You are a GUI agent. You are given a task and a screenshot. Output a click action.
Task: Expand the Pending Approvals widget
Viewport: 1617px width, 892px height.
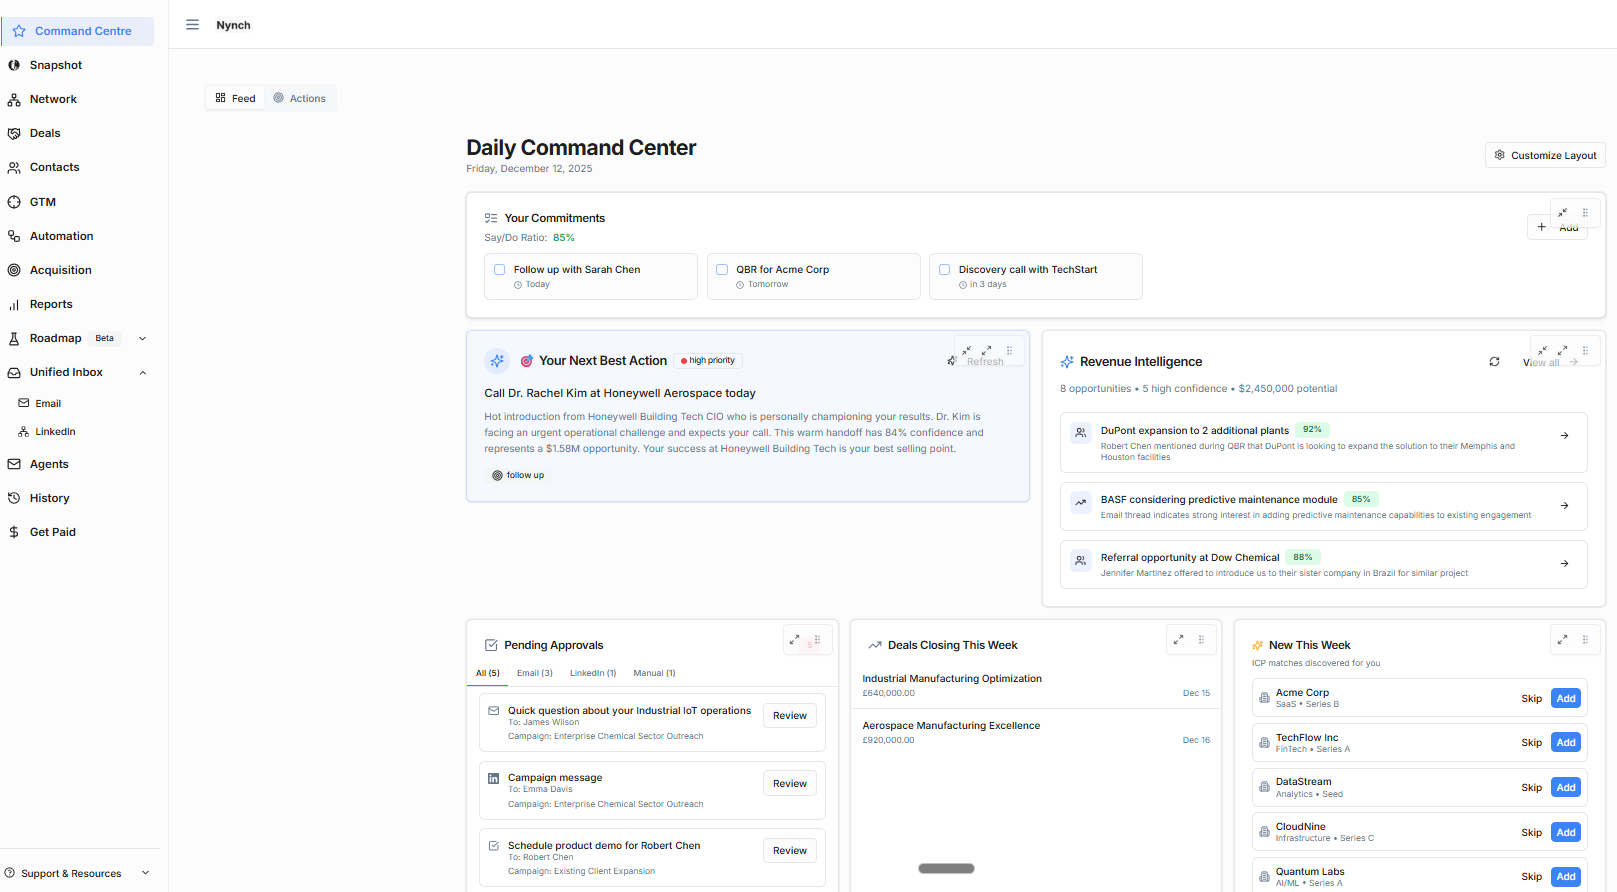click(794, 639)
